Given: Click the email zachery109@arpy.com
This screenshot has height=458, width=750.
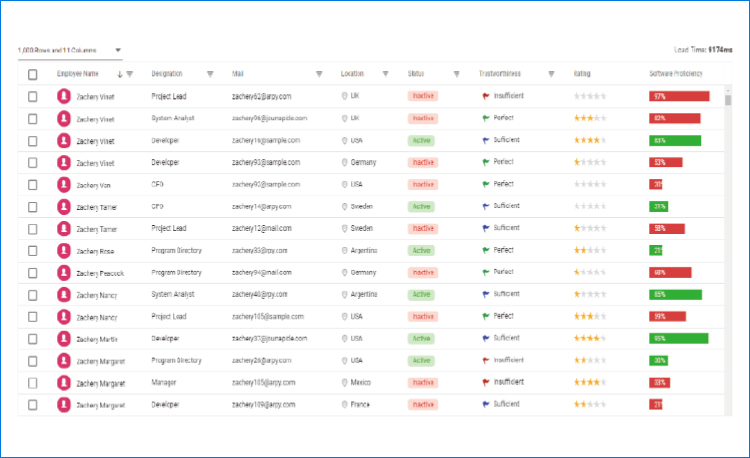Looking at the screenshot, I should [x=264, y=404].
